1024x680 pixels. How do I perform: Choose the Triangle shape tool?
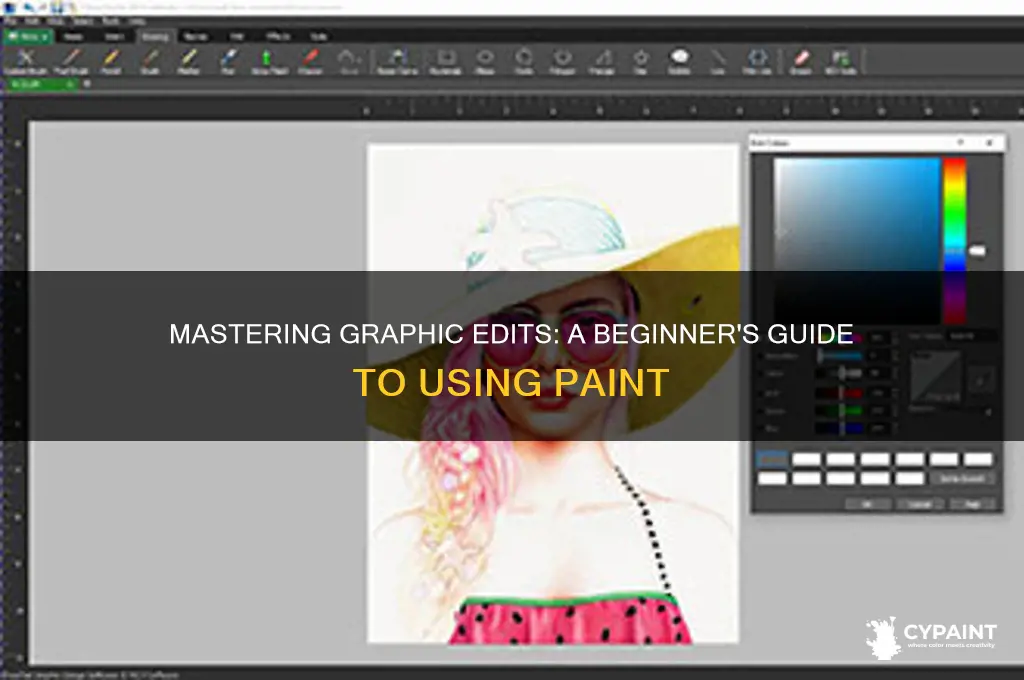[601, 62]
